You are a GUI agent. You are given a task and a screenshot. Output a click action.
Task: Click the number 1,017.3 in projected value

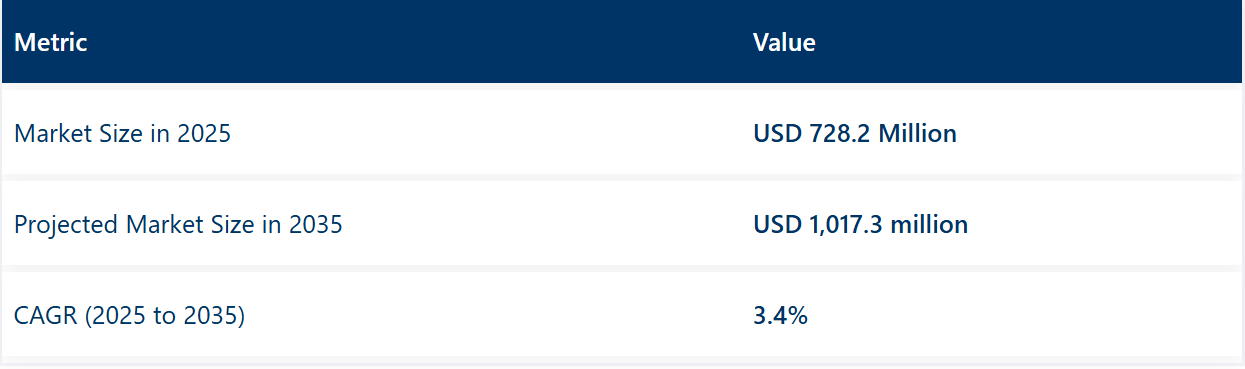click(841, 225)
